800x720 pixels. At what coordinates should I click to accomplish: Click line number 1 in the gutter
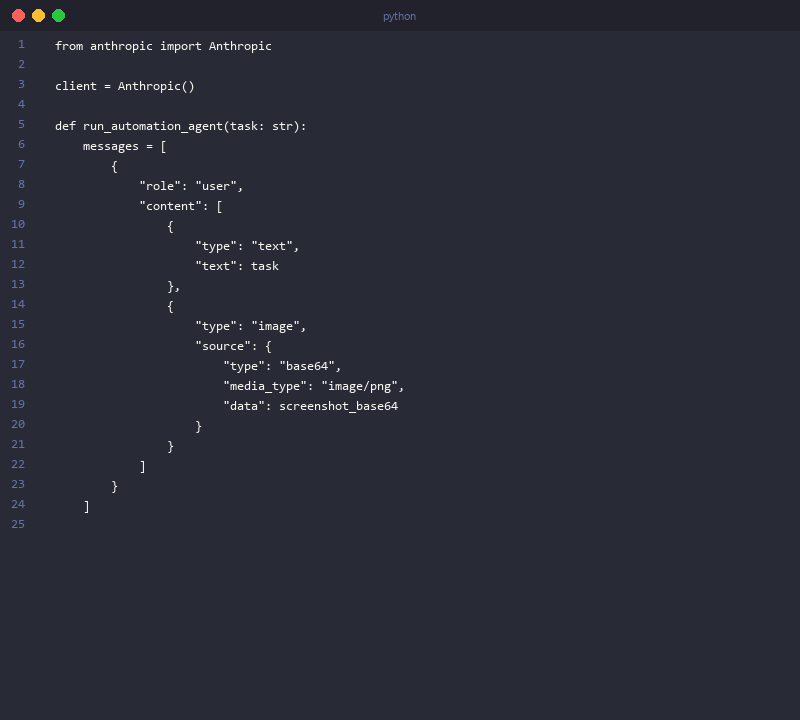tap(21, 44)
